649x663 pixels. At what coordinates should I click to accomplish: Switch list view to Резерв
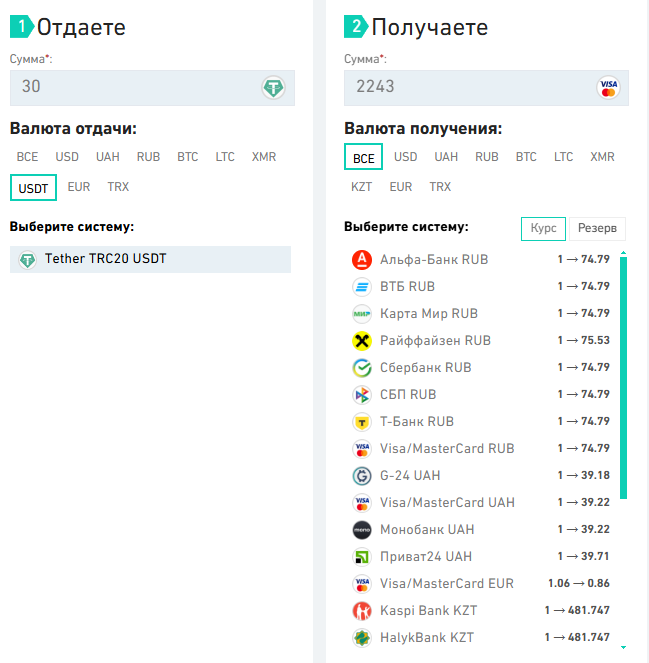[597, 229]
